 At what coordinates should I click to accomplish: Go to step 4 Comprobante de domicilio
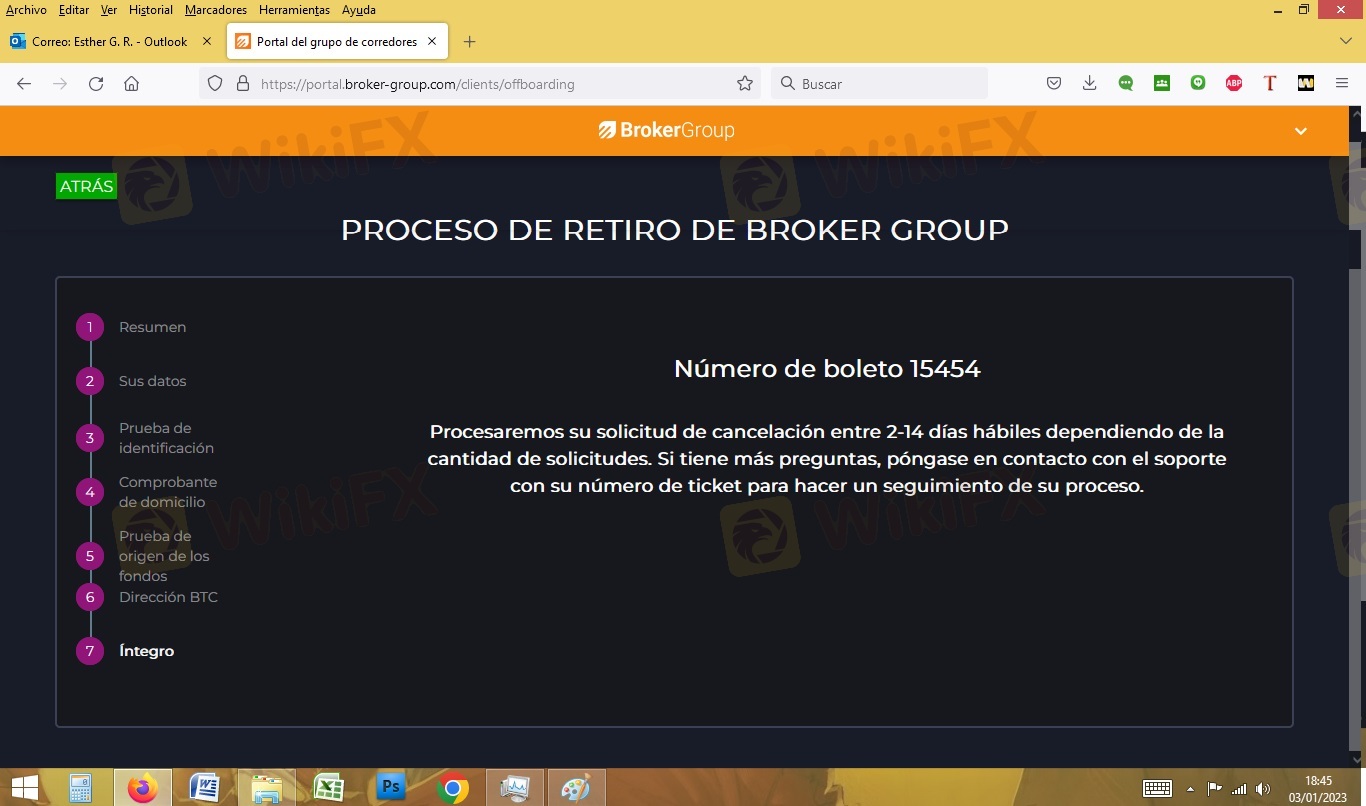pyautogui.click(x=147, y=492)
